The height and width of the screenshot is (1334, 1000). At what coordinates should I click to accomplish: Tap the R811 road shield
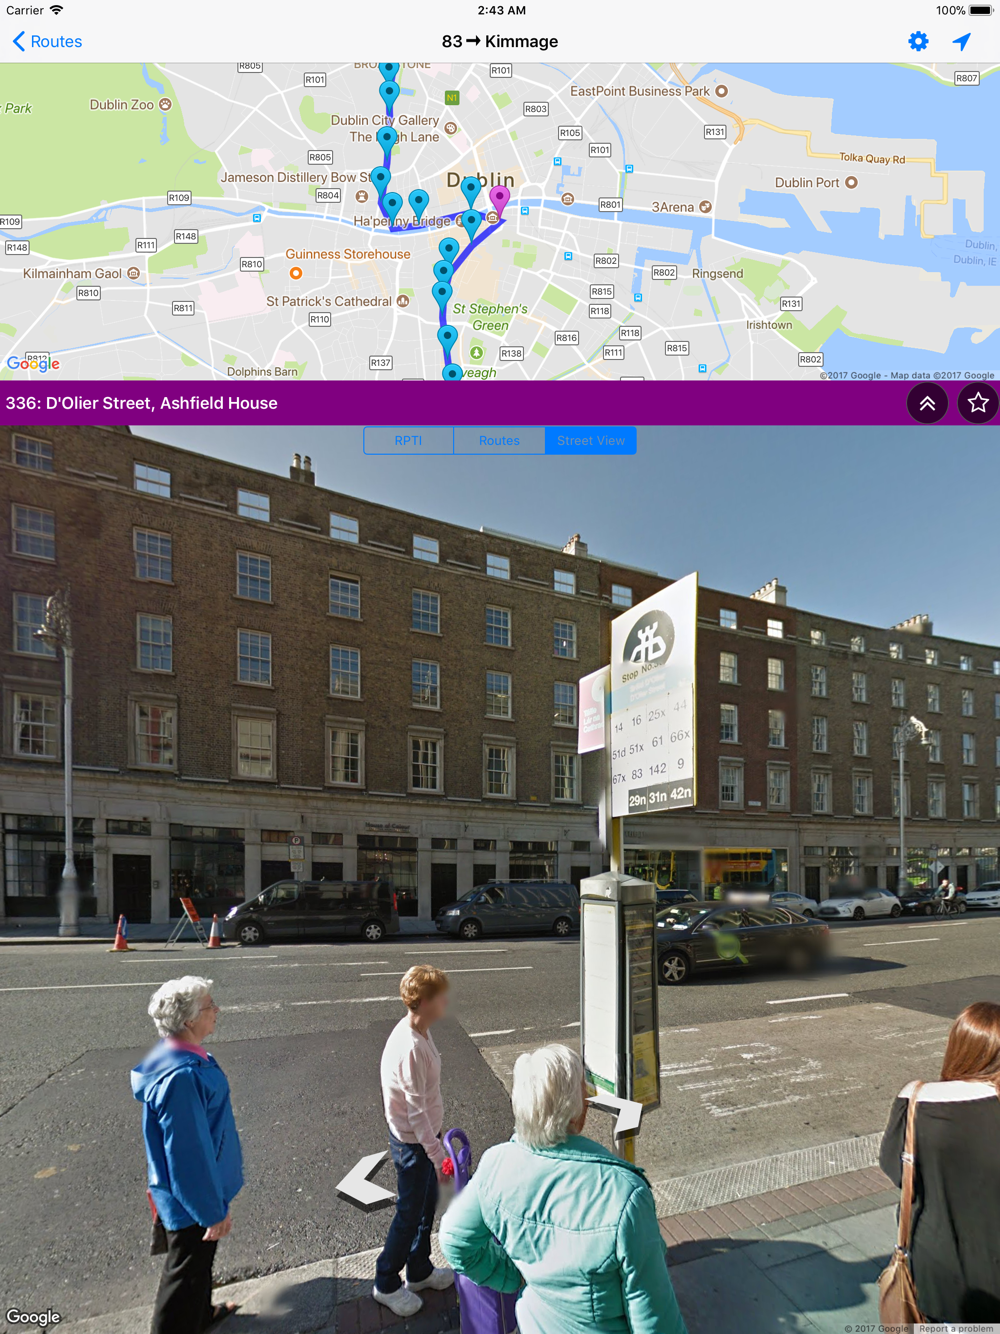click(183, 308)
